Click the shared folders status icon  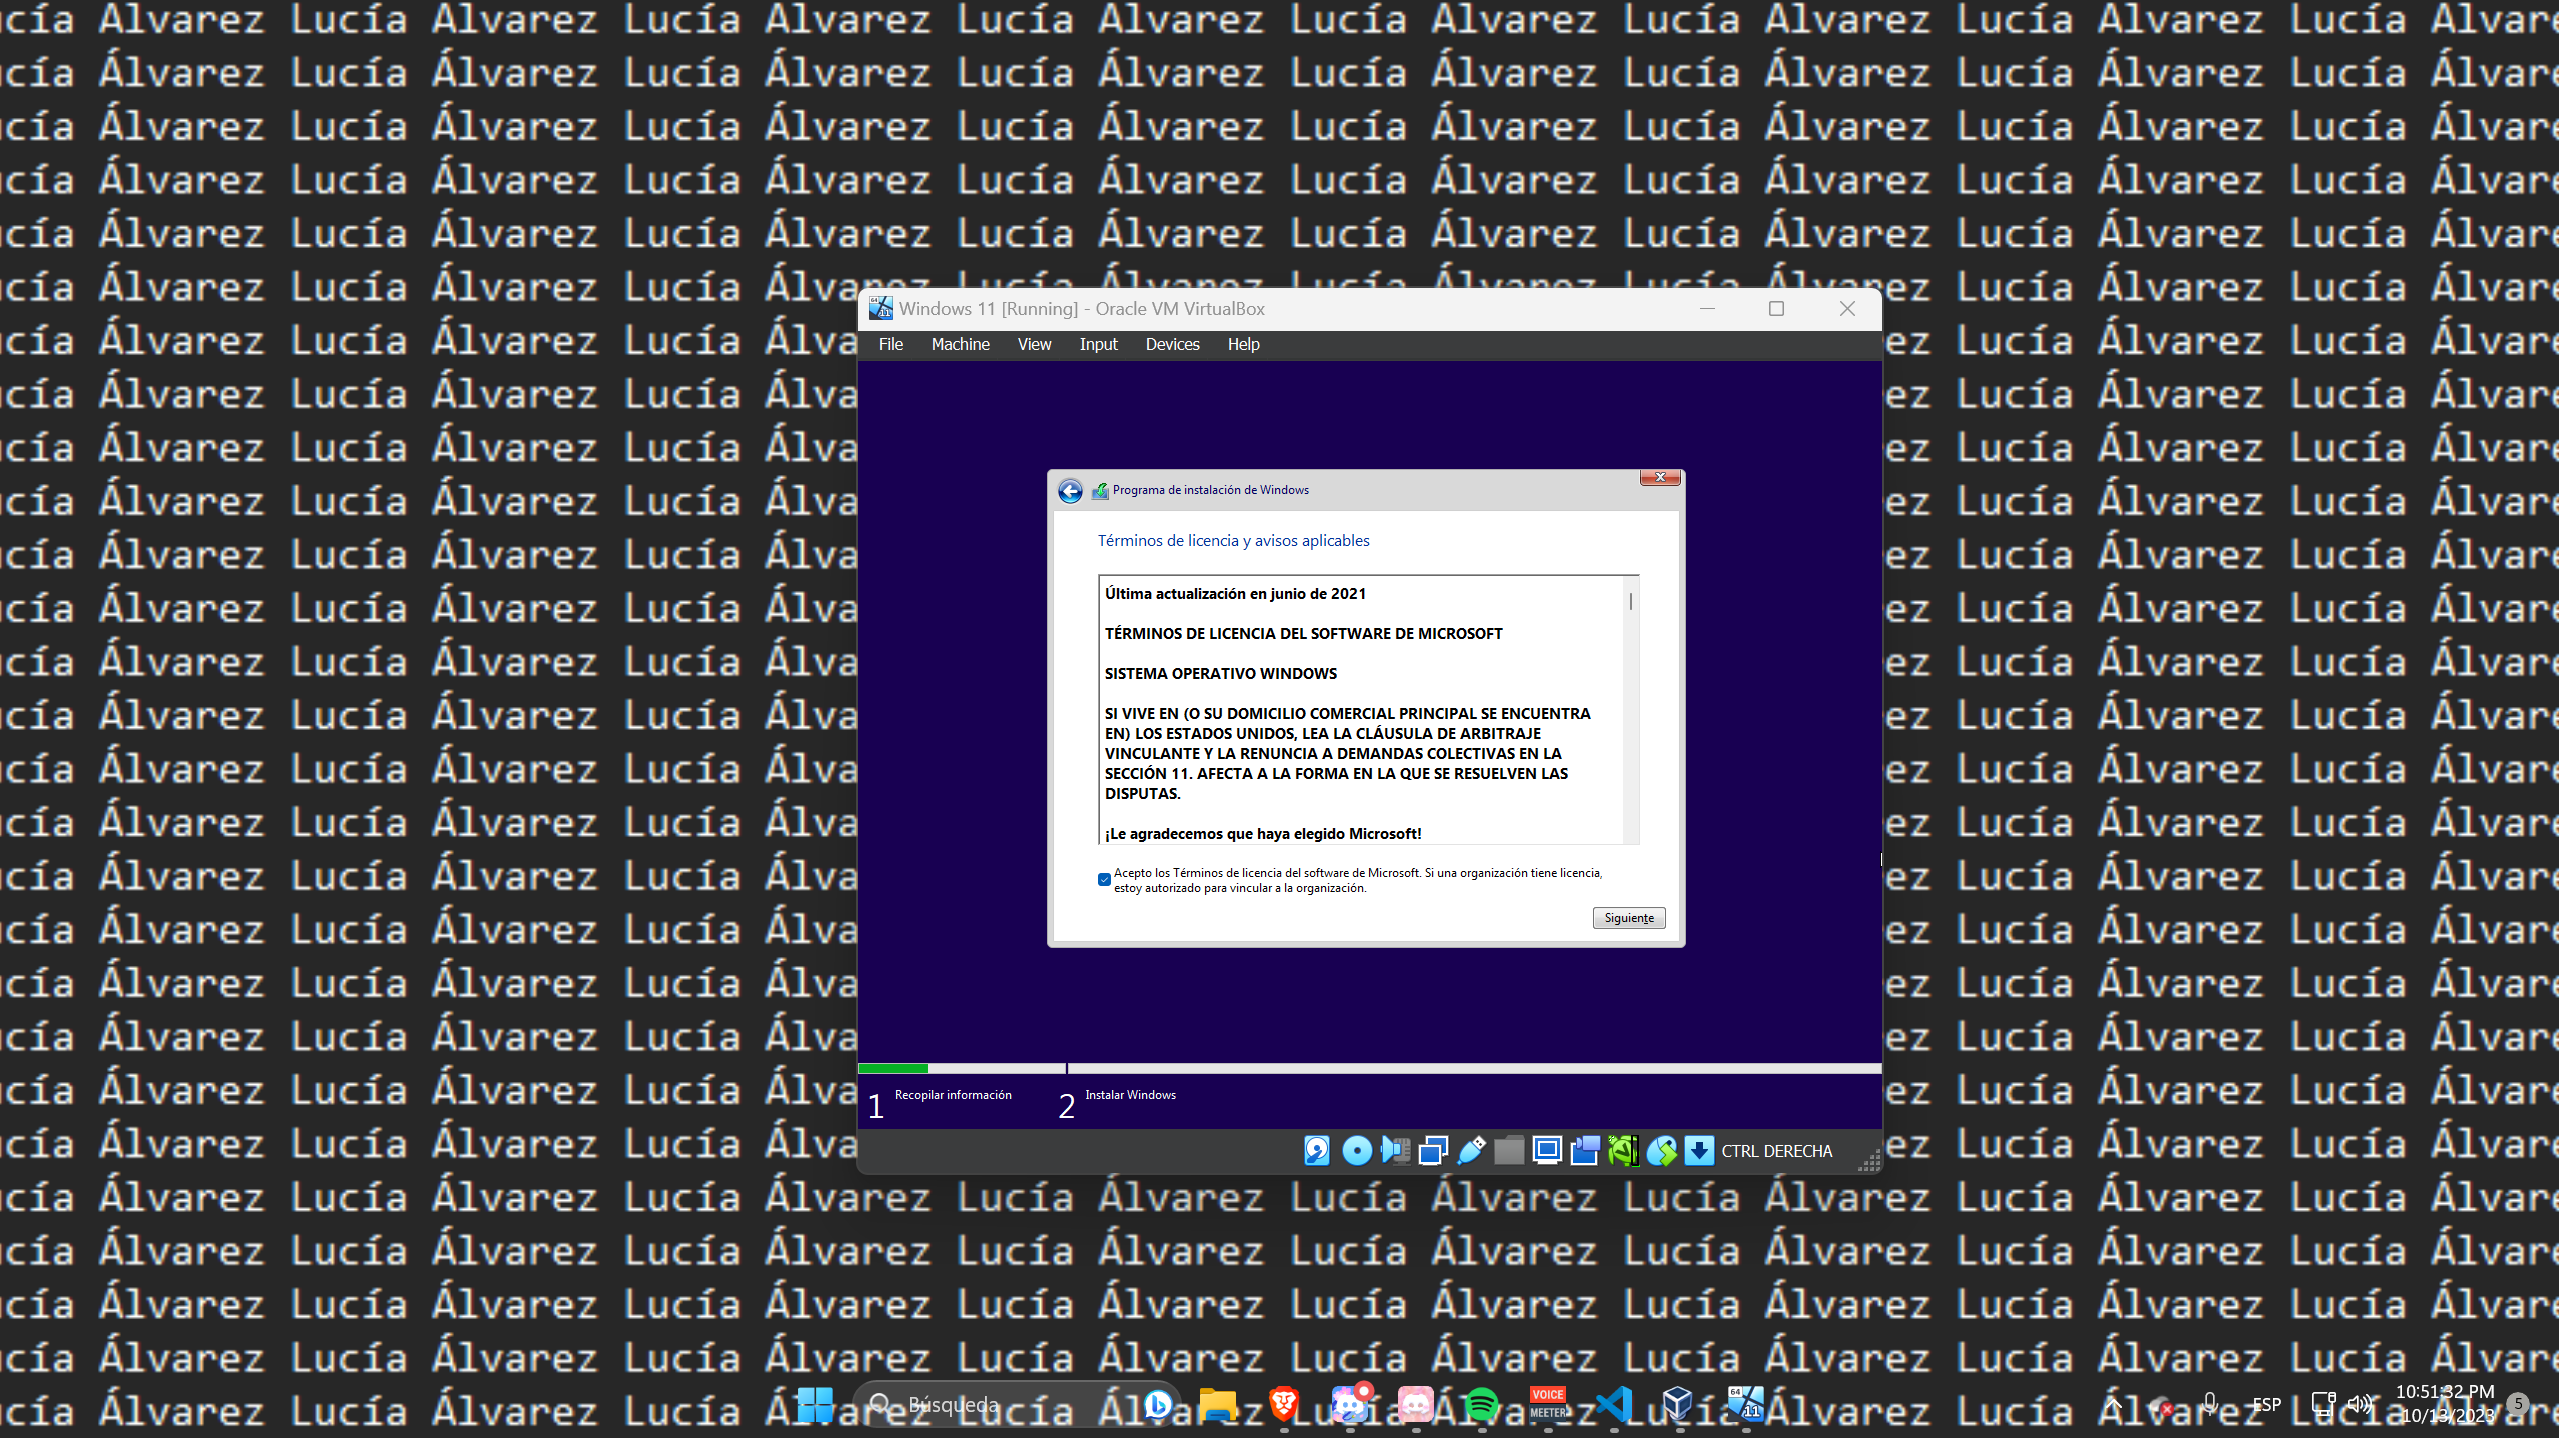coord(1509,1151)
